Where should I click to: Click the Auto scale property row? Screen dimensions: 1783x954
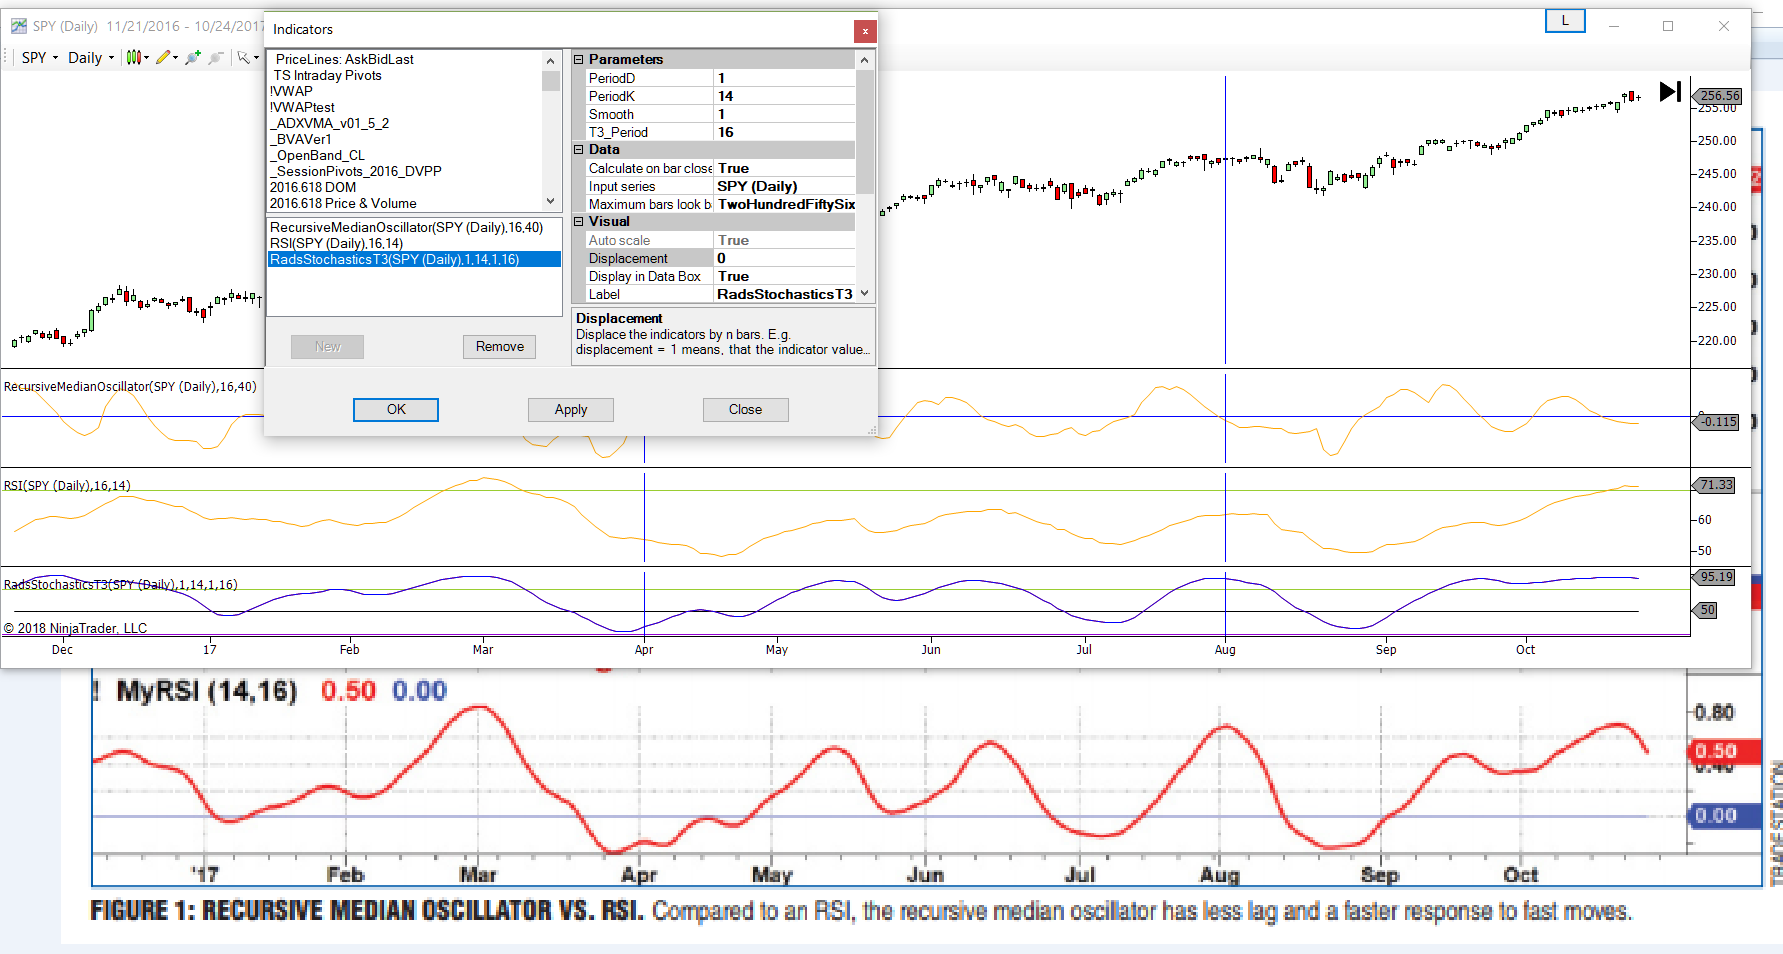pos(720,240)
